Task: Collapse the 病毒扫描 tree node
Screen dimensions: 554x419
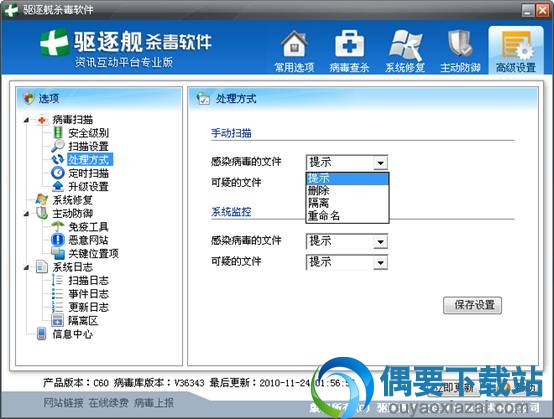Action: click(x=26, y=120)
